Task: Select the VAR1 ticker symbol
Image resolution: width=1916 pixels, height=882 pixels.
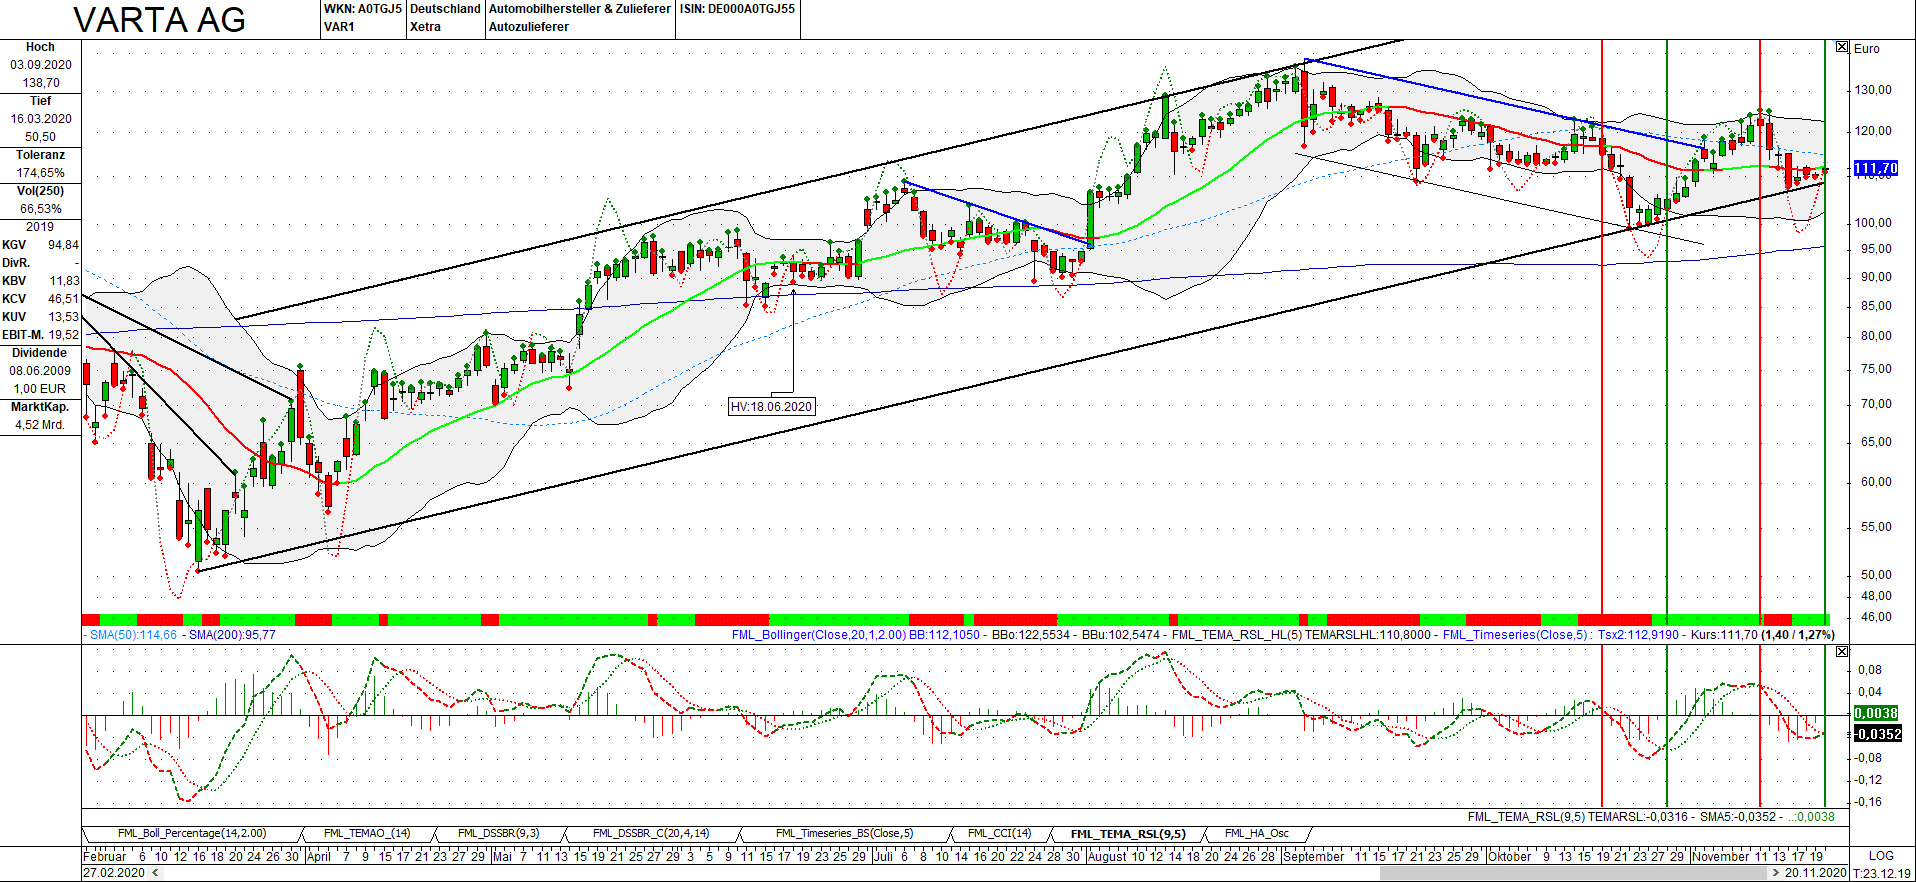Action: pos(339,27)
